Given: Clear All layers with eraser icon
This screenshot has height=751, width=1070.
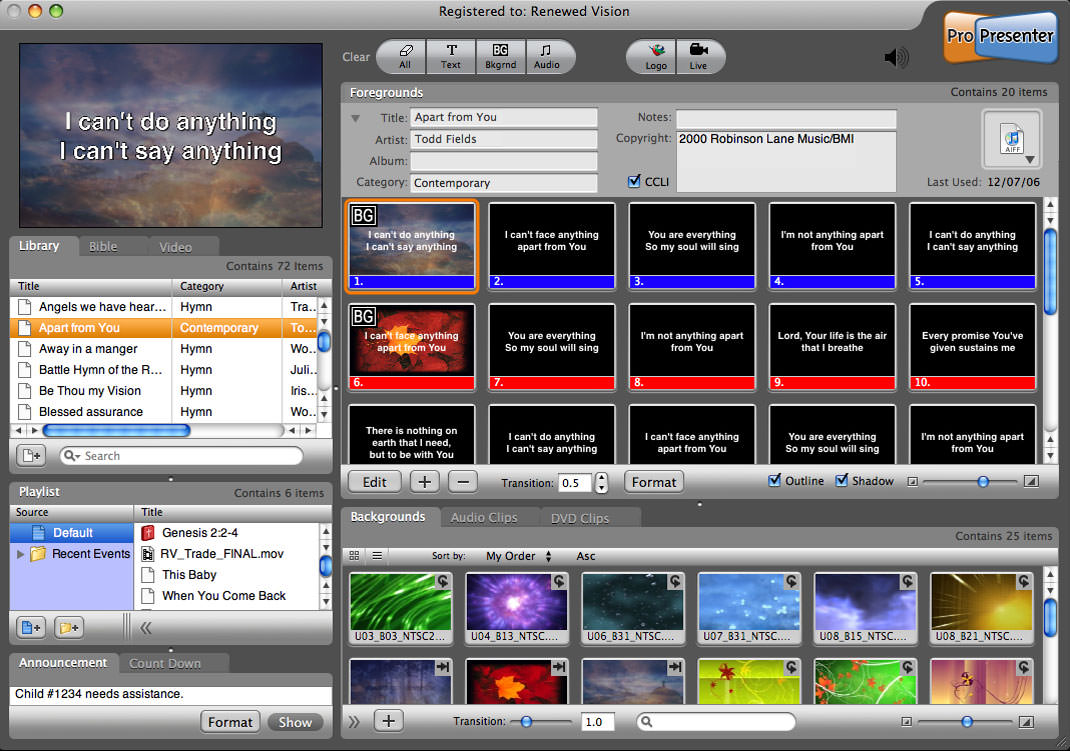Looking at the screenshot, I should coord(405,57).
